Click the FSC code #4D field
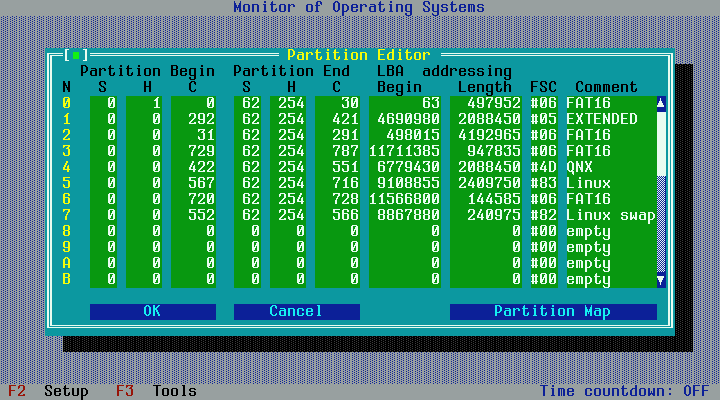This screenshot has height=400, width=720. point(543,167)
